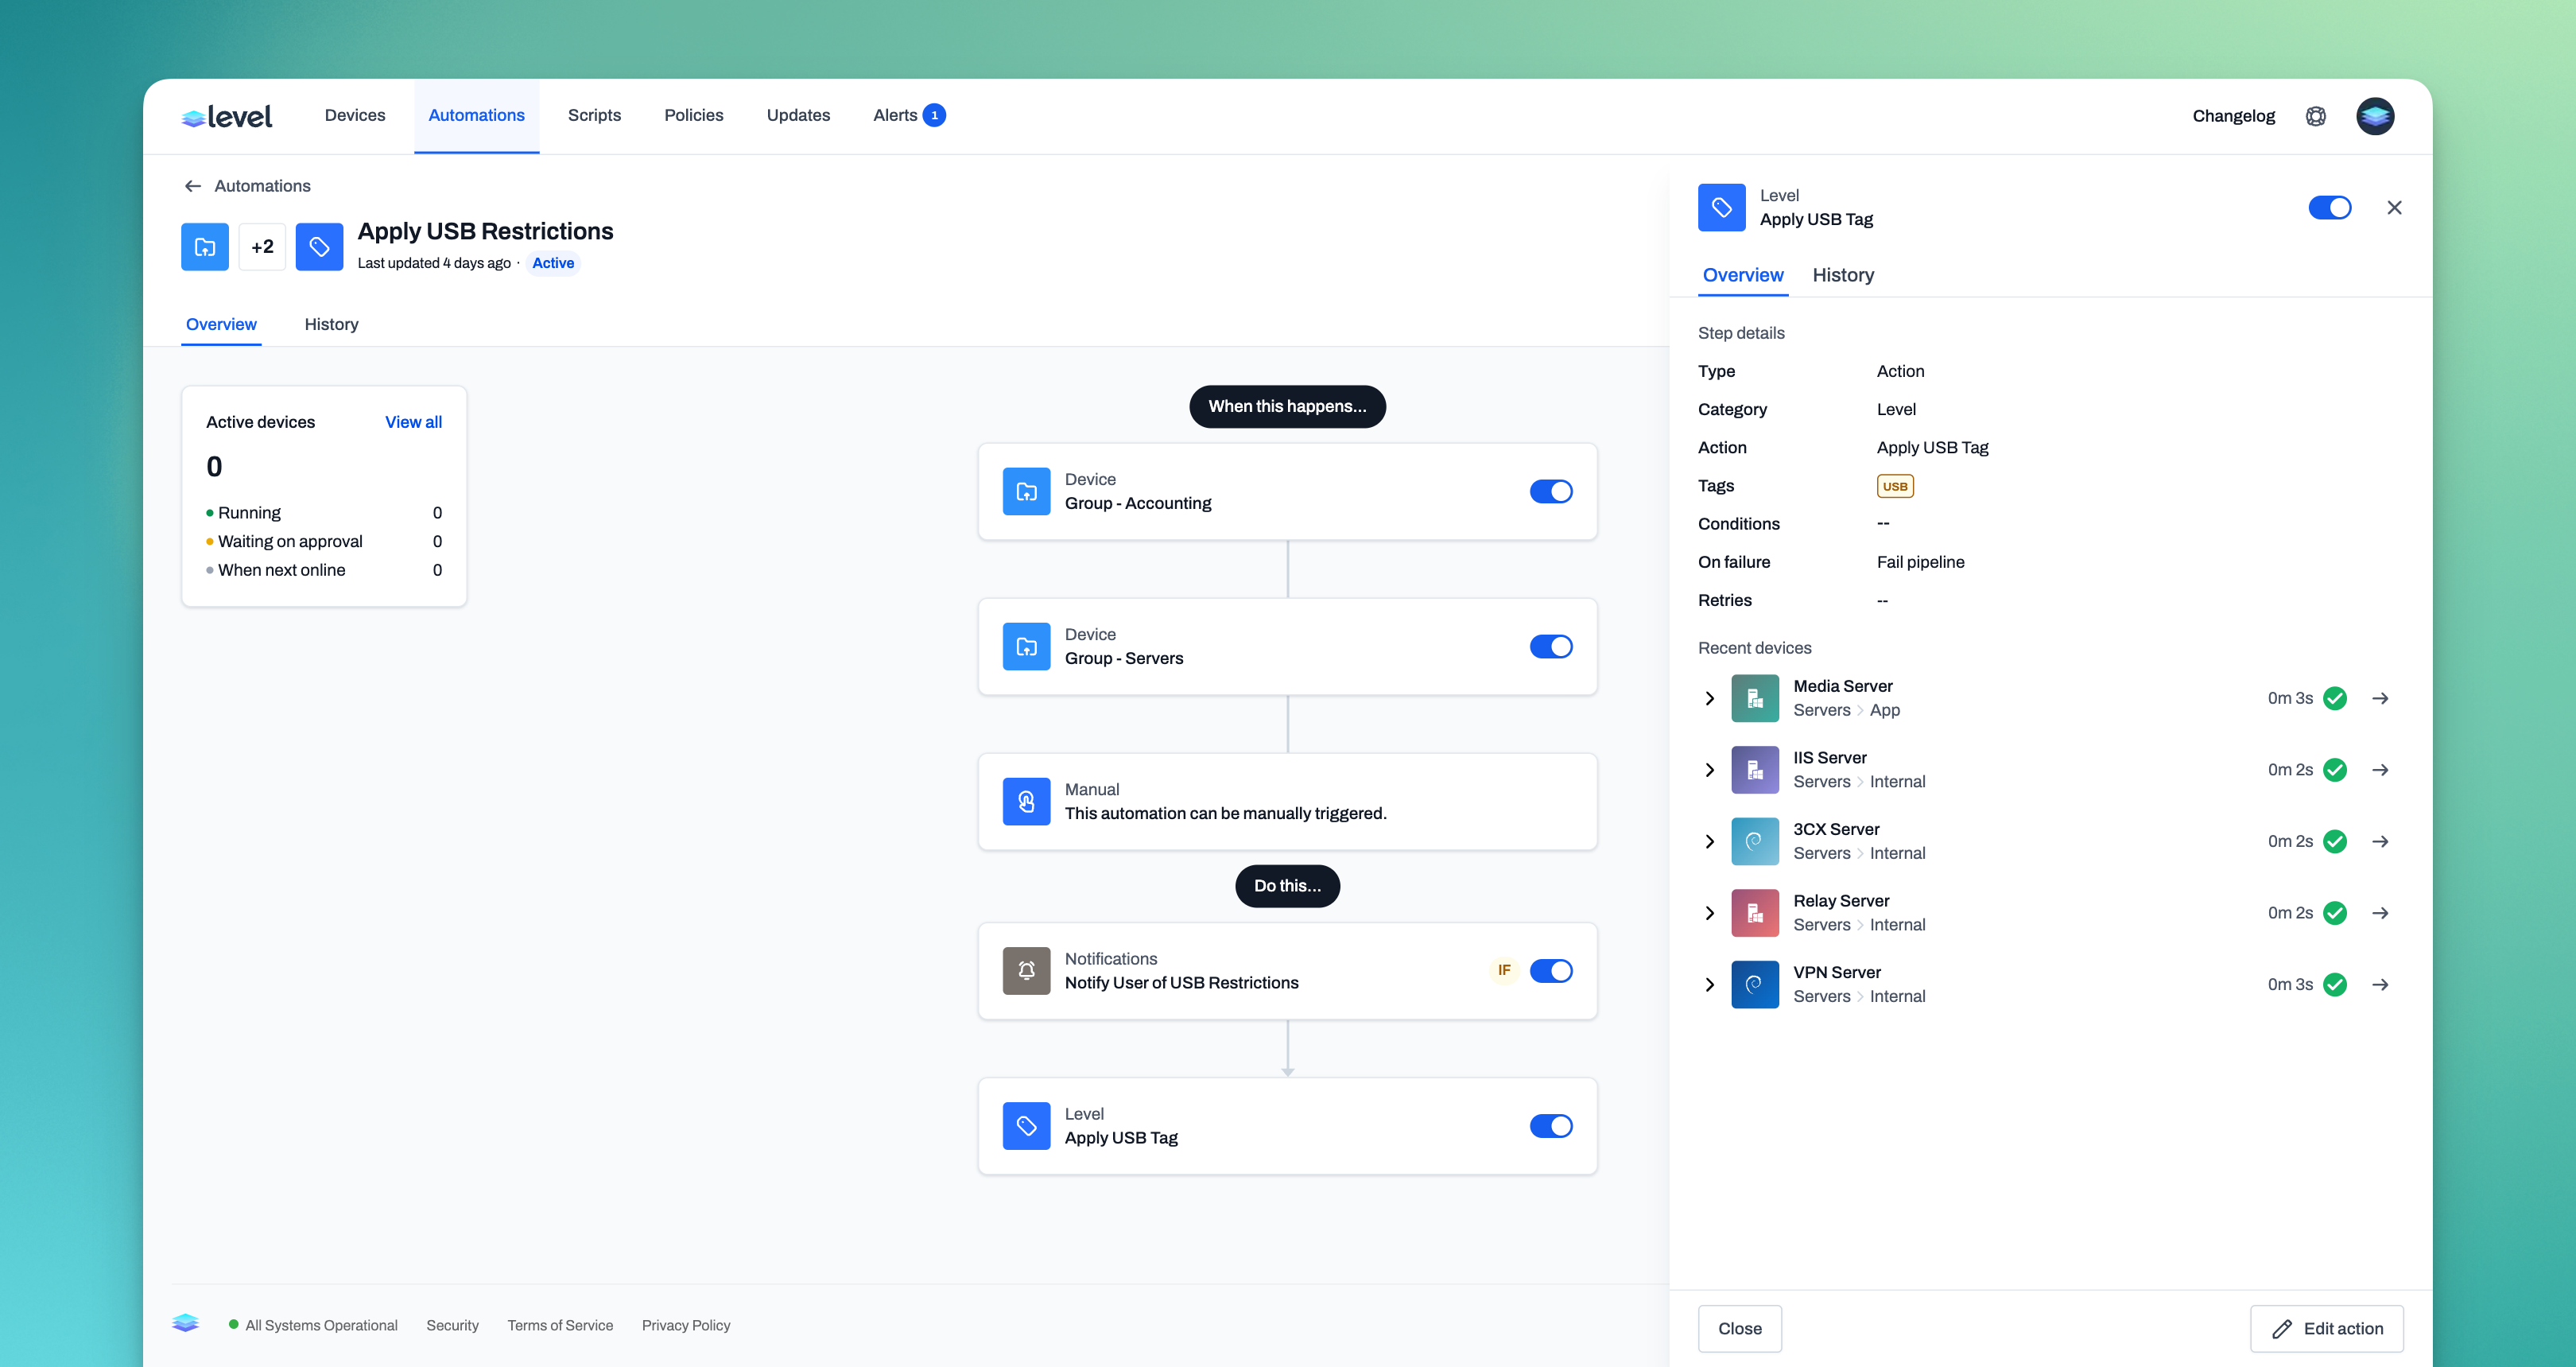Open the user profile avatar
The image size is (2576, 1367).
click(x=2375, y=116)
